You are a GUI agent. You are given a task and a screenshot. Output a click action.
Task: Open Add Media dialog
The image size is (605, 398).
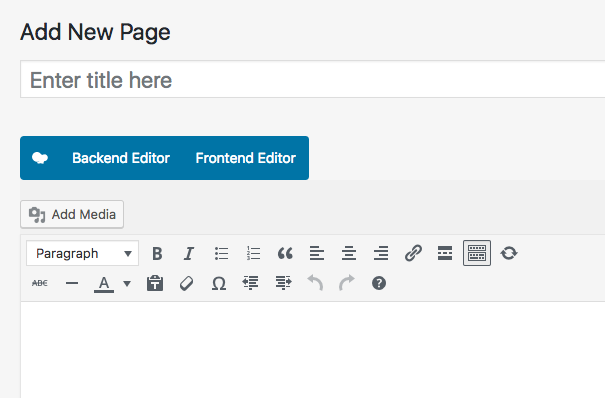coord(72,214)
